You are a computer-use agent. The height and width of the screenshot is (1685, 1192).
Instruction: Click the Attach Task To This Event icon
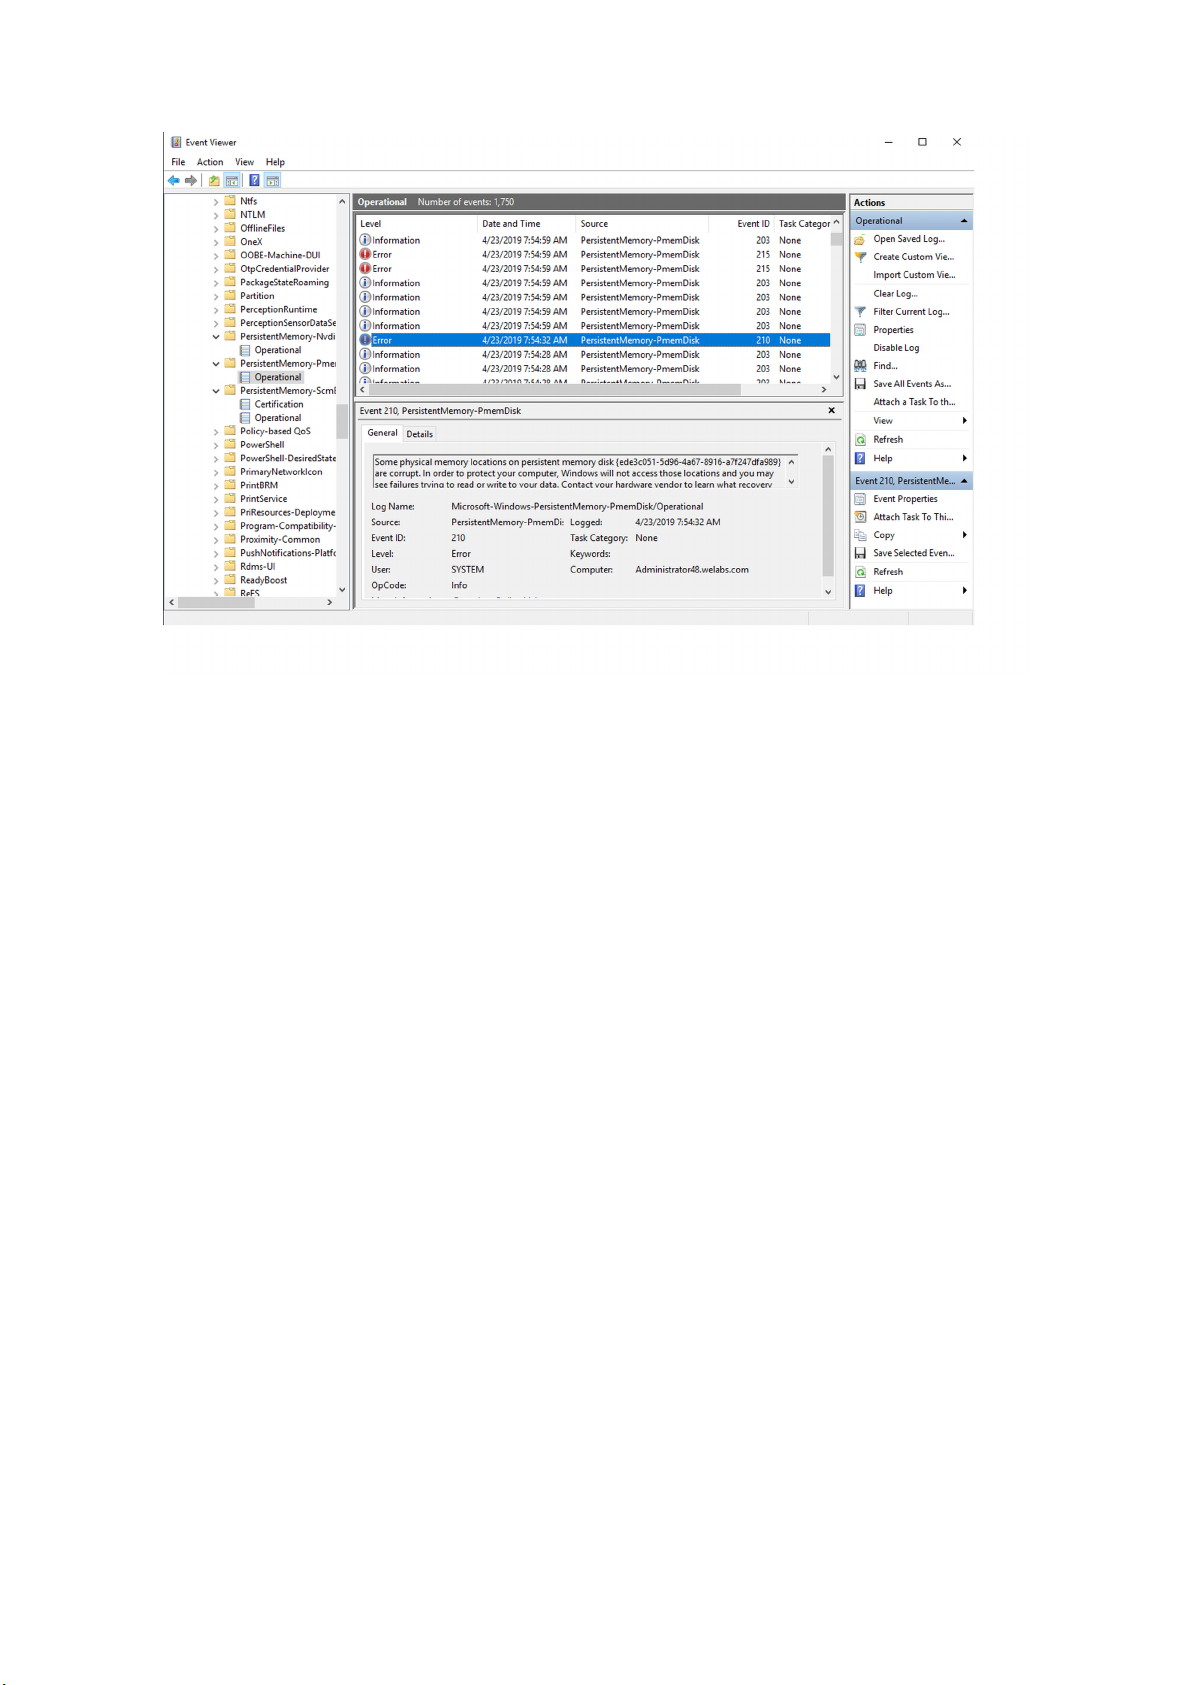tap(860, 517)
